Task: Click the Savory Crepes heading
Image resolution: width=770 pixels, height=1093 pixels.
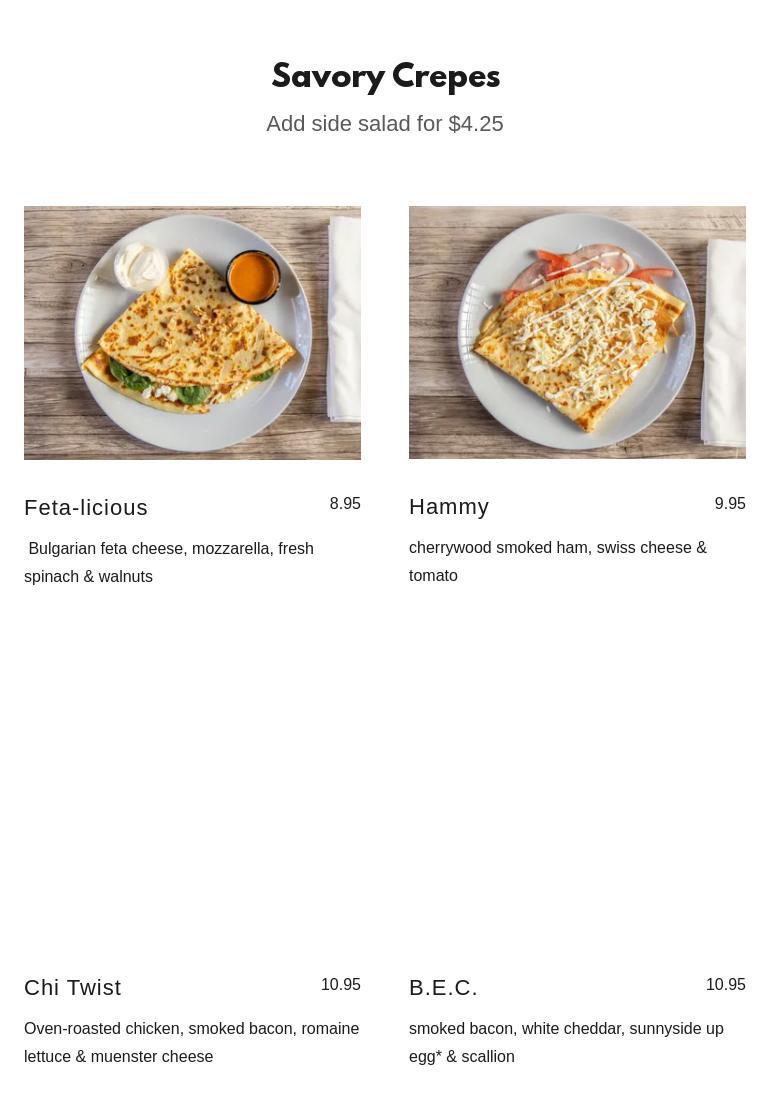Action: point(385,76)
